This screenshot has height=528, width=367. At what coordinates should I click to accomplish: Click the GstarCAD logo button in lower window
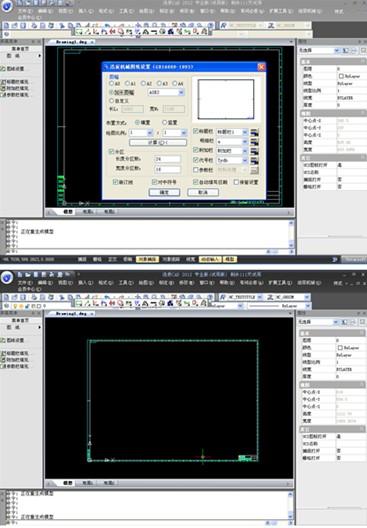pos(7,278)
